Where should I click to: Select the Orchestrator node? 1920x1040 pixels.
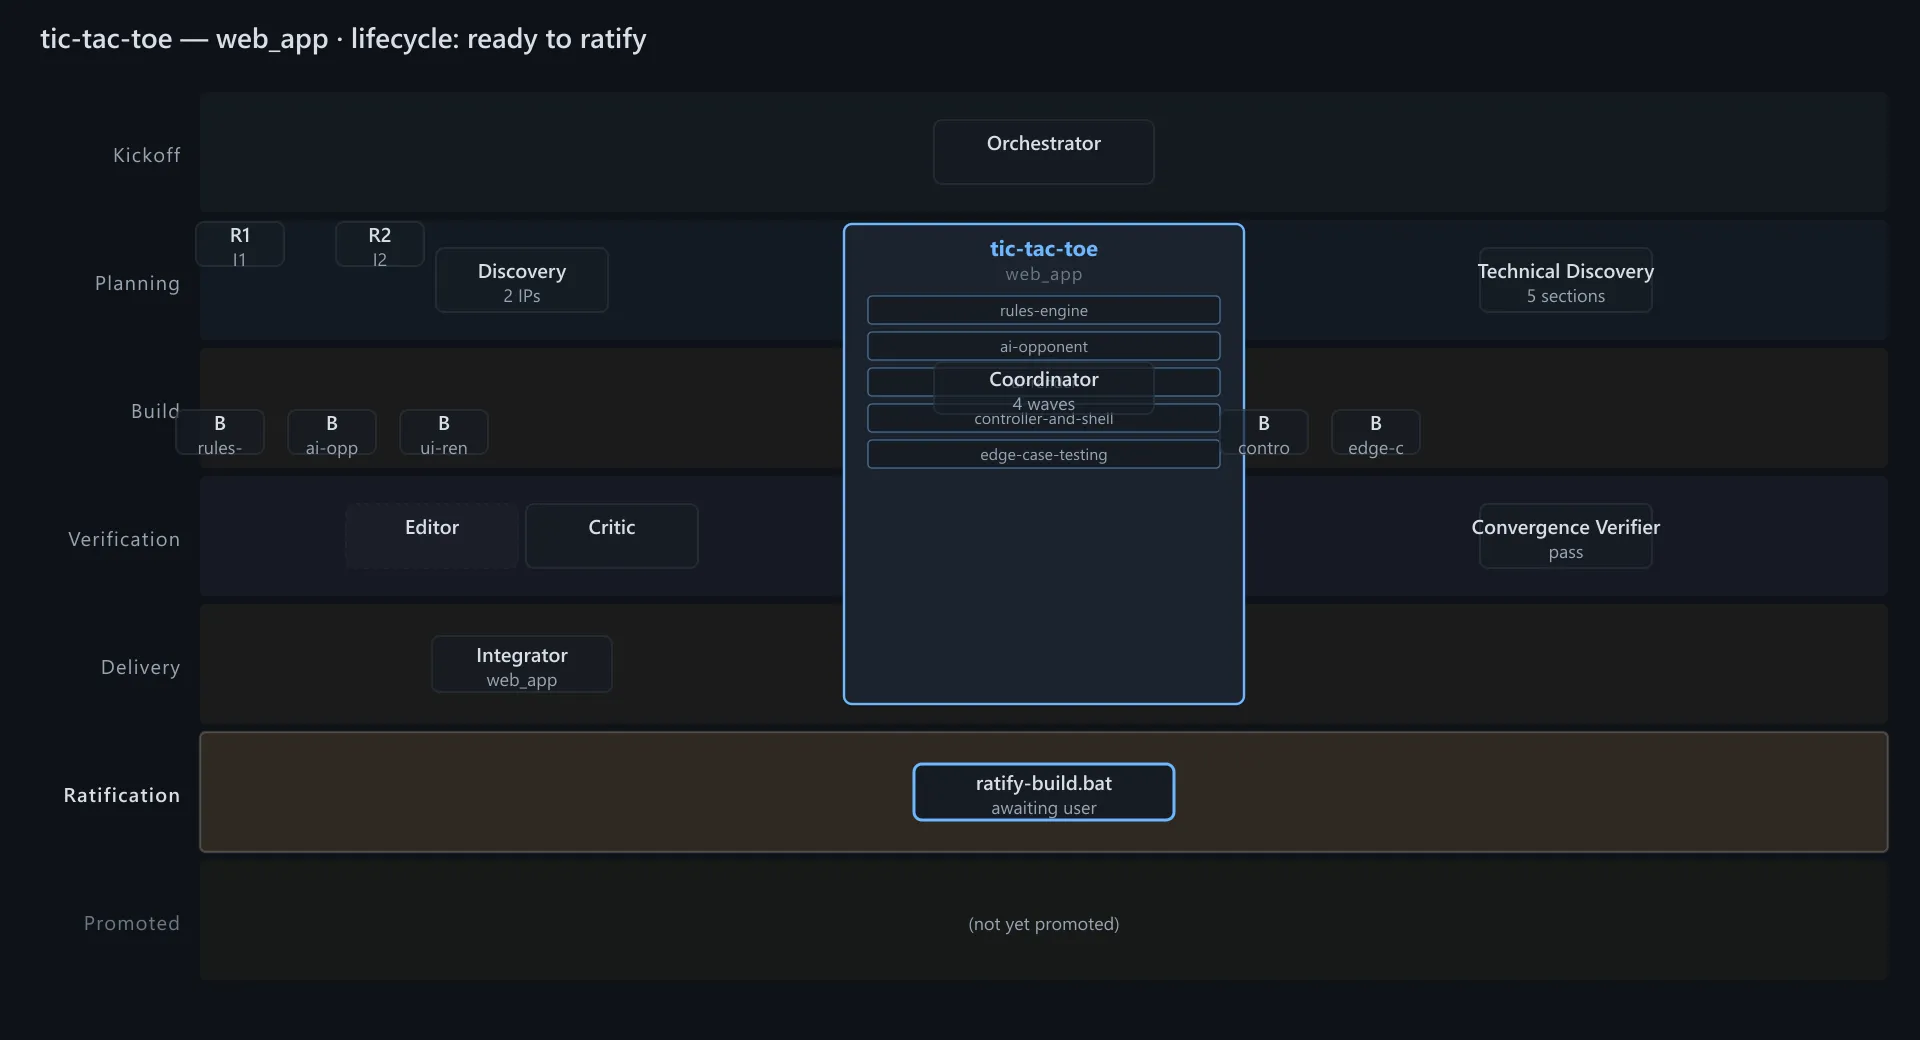(x=1043, y=152)
